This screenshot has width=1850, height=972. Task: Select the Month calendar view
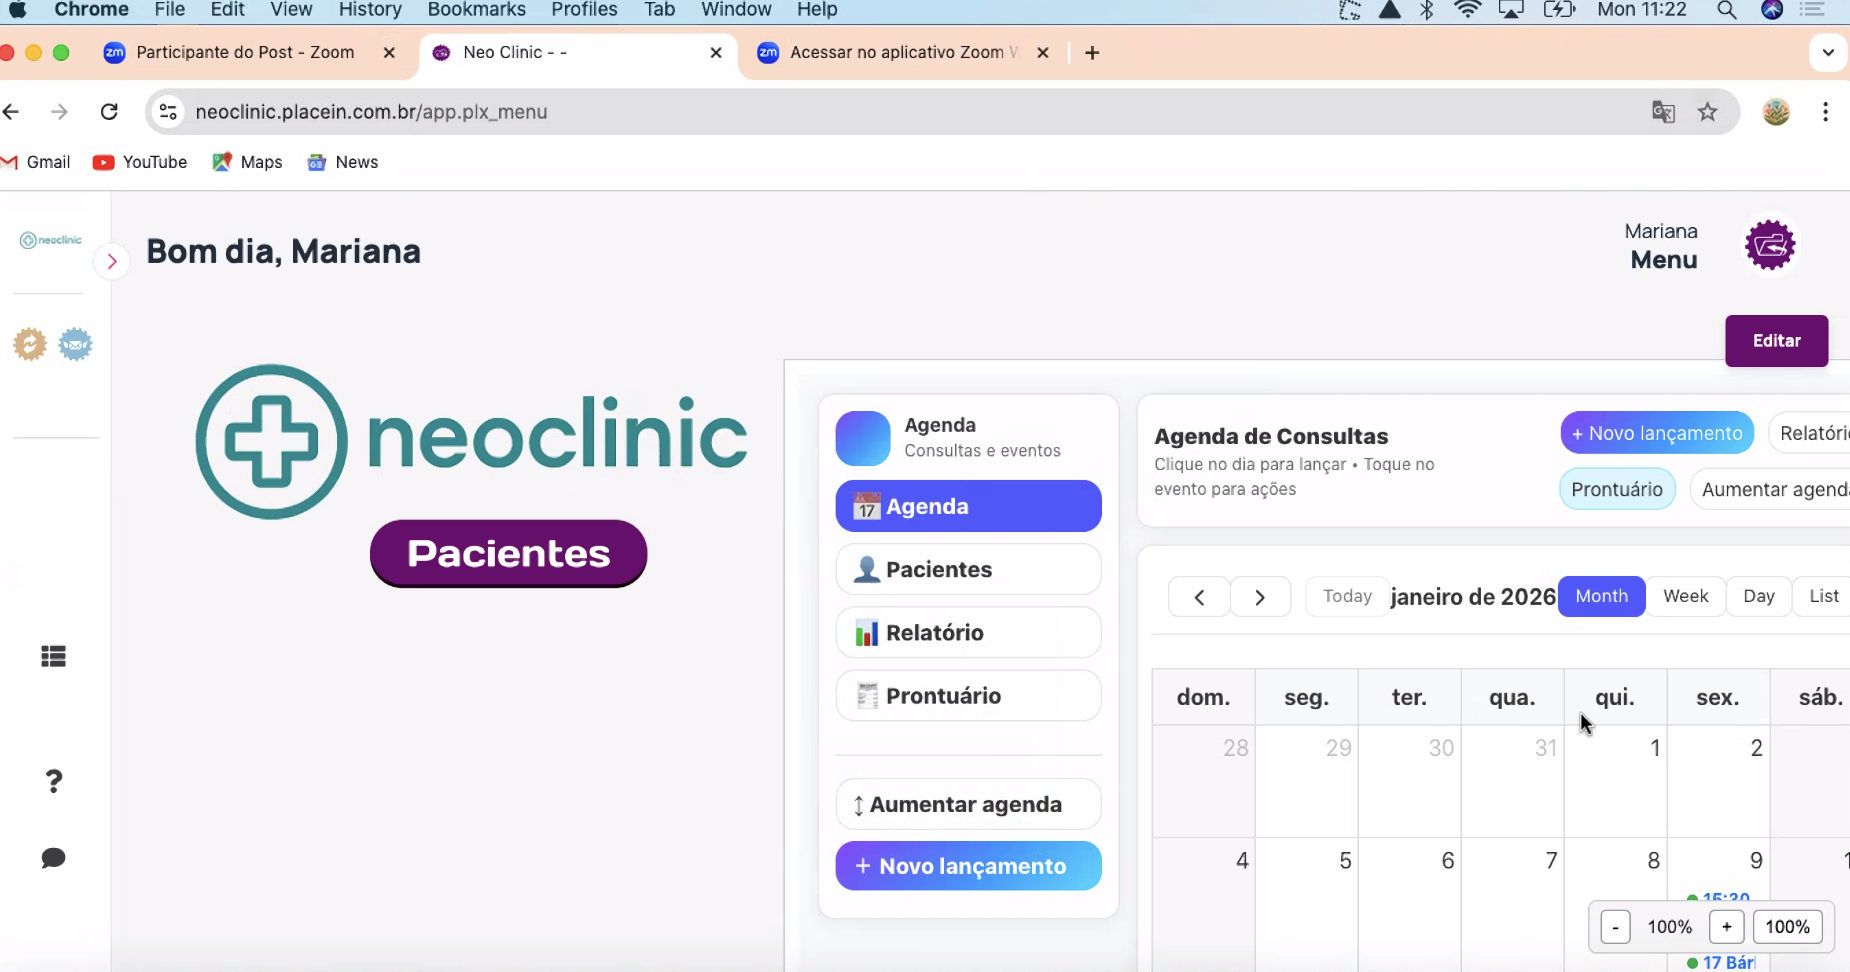(1601, 596)
